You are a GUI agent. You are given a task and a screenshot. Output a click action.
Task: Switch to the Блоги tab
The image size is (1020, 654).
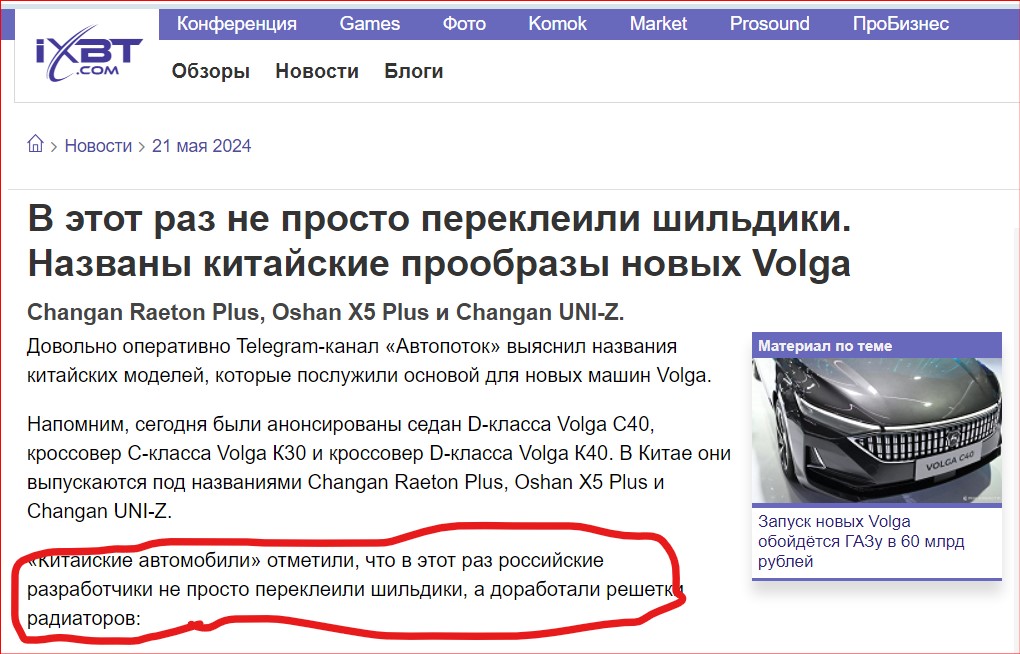pyautogui.click(x=413, y=71)
